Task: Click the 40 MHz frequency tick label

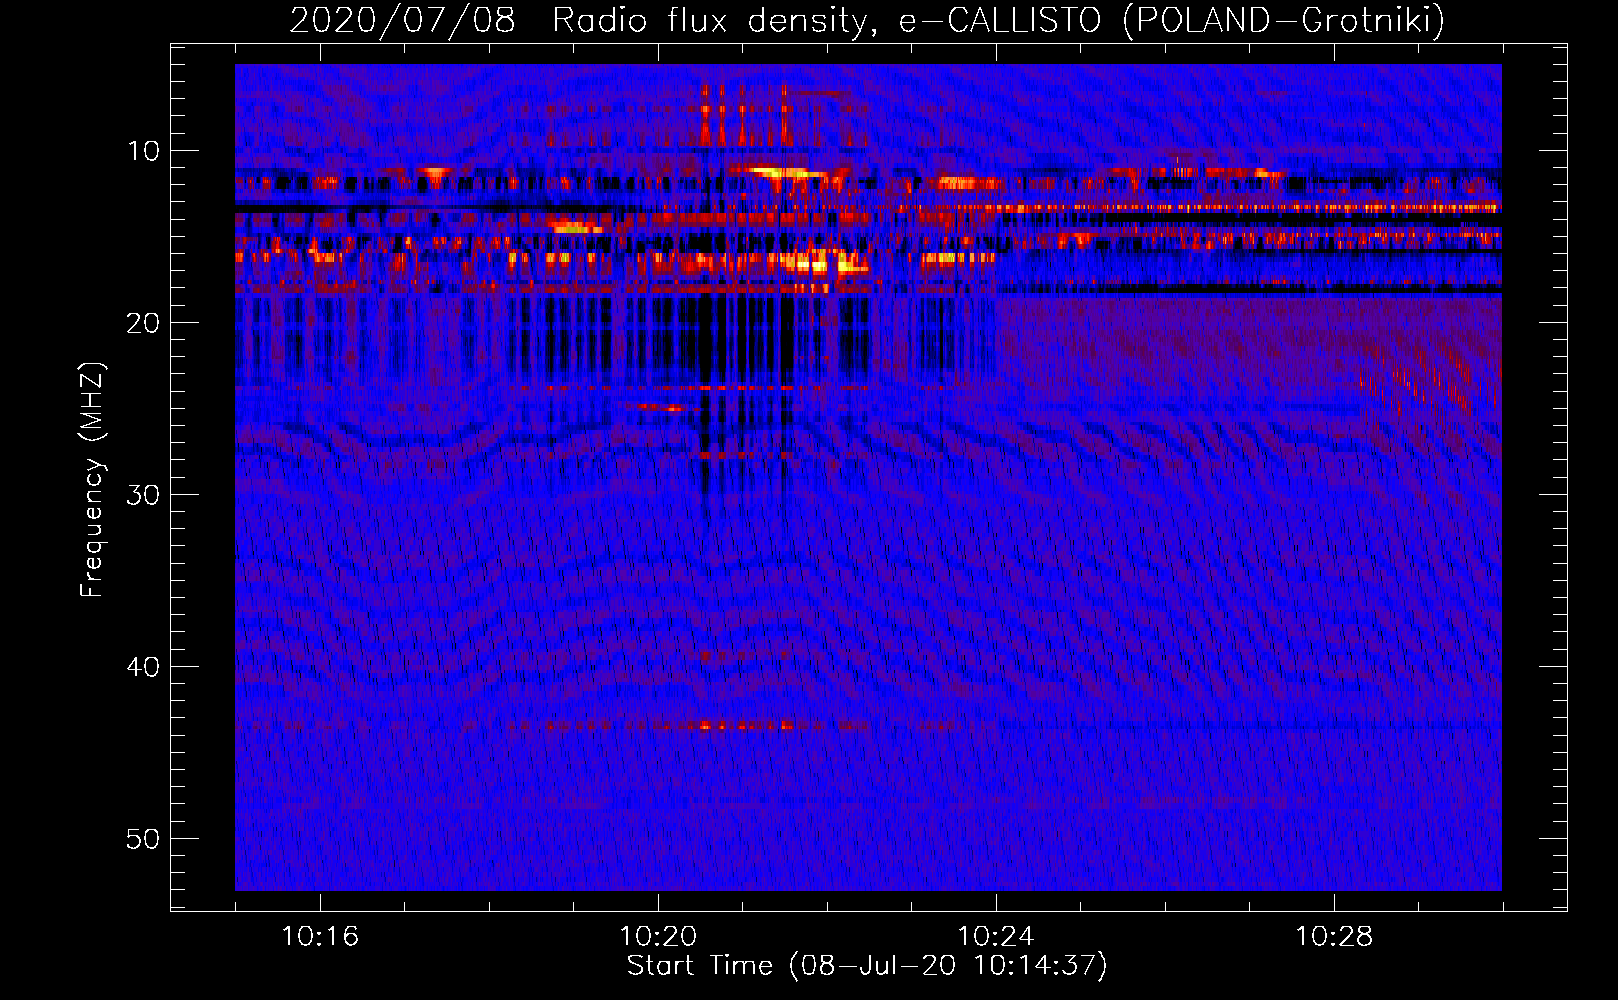Action: 144,667
